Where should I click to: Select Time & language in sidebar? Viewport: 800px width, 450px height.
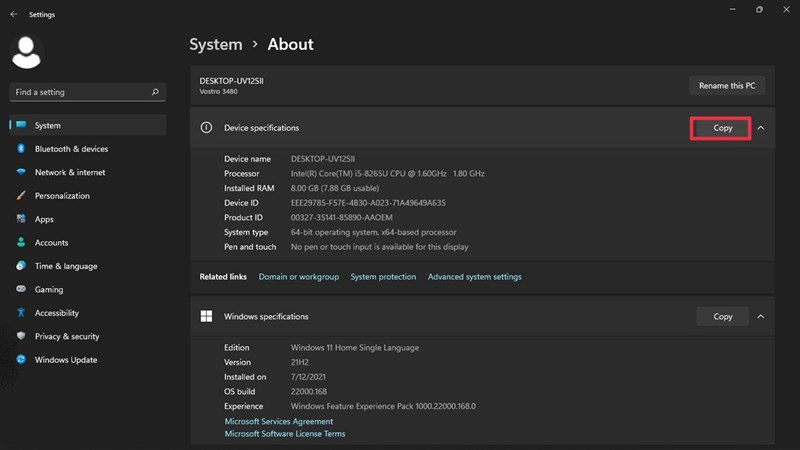[88, 266]
